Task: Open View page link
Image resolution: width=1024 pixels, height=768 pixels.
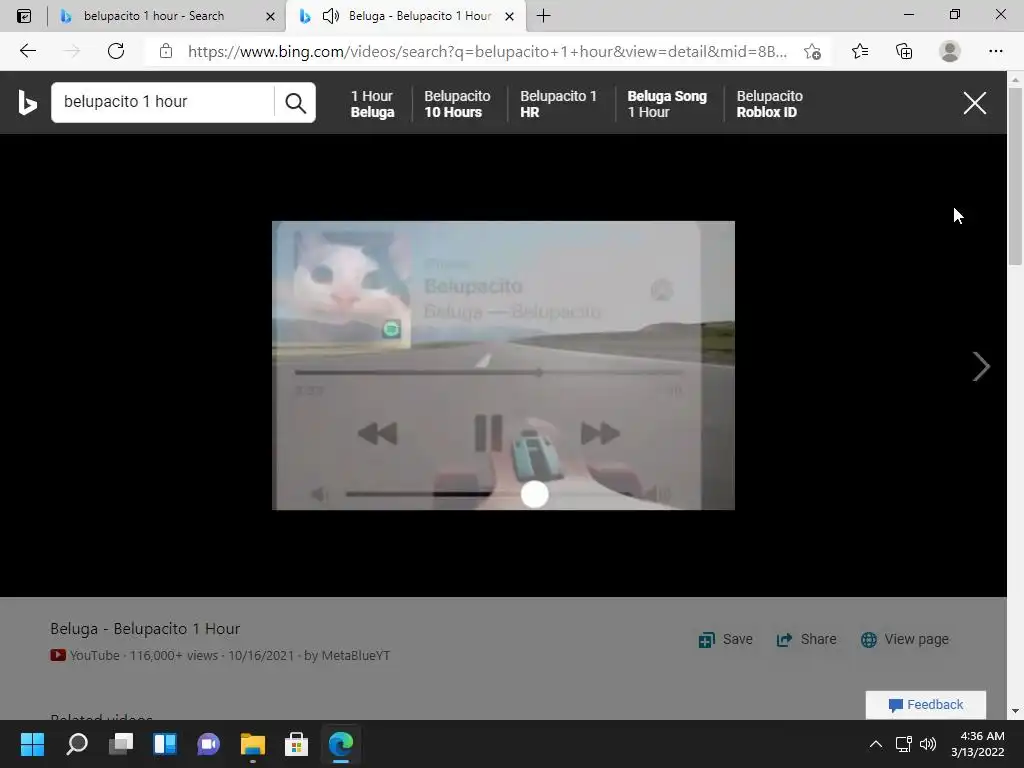Action: pyautogui.click(x=905, y=639)
